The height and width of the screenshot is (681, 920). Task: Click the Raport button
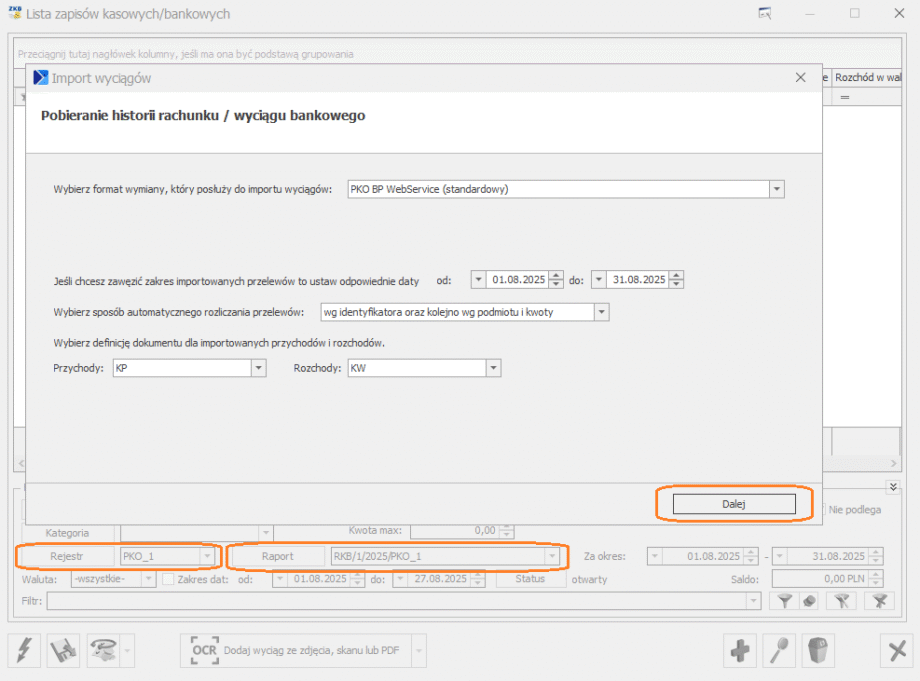278,556
